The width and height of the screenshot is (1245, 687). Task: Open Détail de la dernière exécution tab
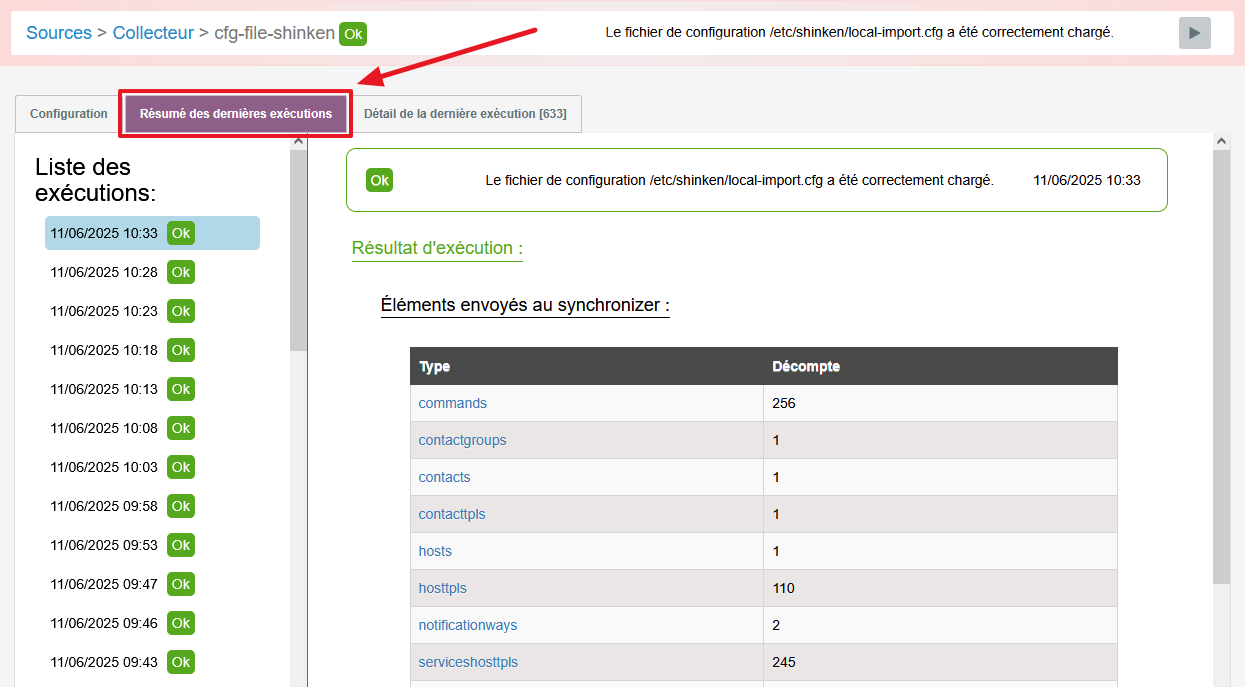(x=465, y=114)
